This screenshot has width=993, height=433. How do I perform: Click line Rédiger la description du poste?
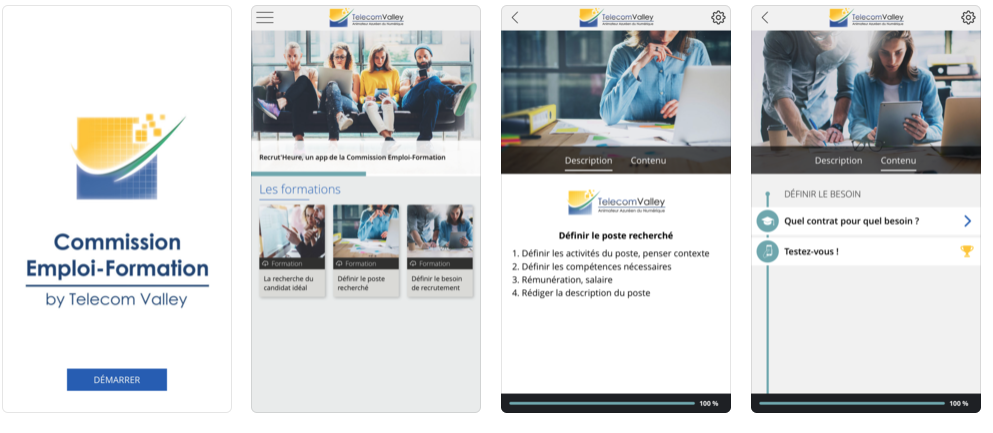pyautogui.click(x=581, y=293)
